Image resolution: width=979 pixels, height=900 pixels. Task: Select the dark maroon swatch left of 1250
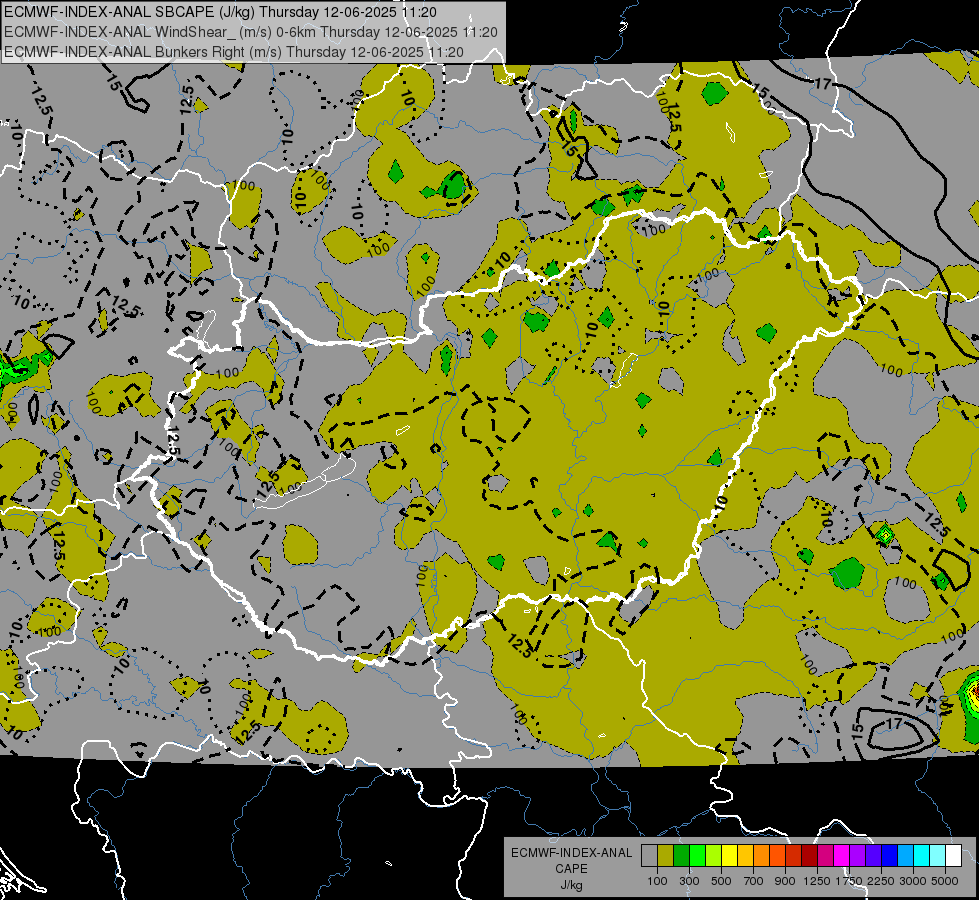pos(809,856)
